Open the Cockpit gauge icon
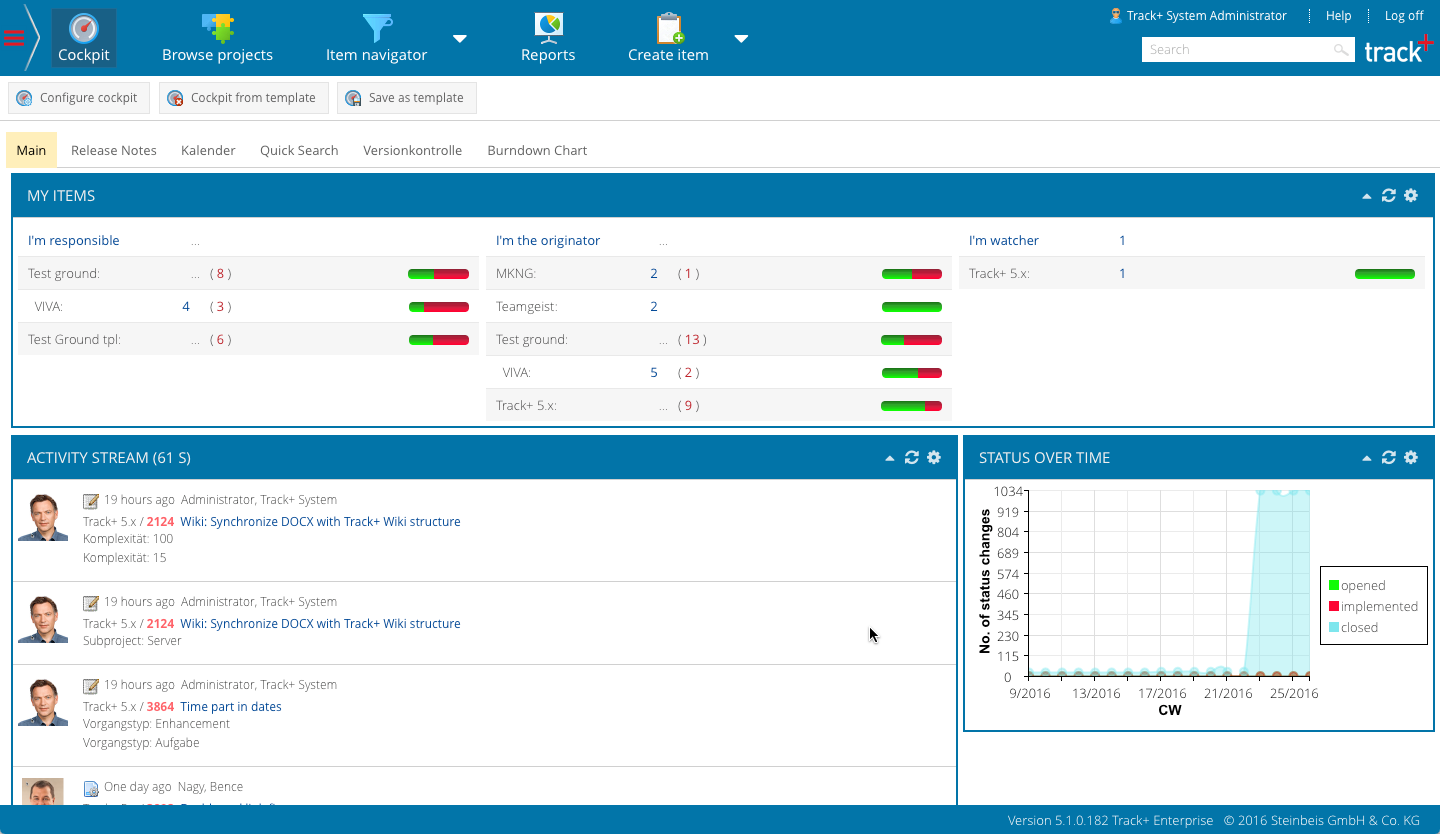1440x834 pixels. 84,27
